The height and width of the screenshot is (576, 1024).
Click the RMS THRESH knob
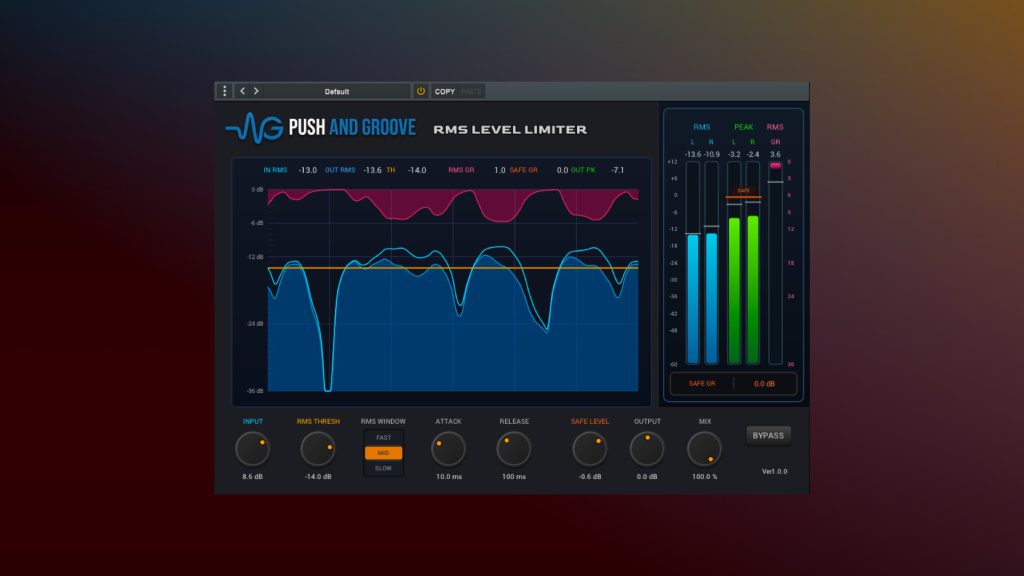pos(317,449)
